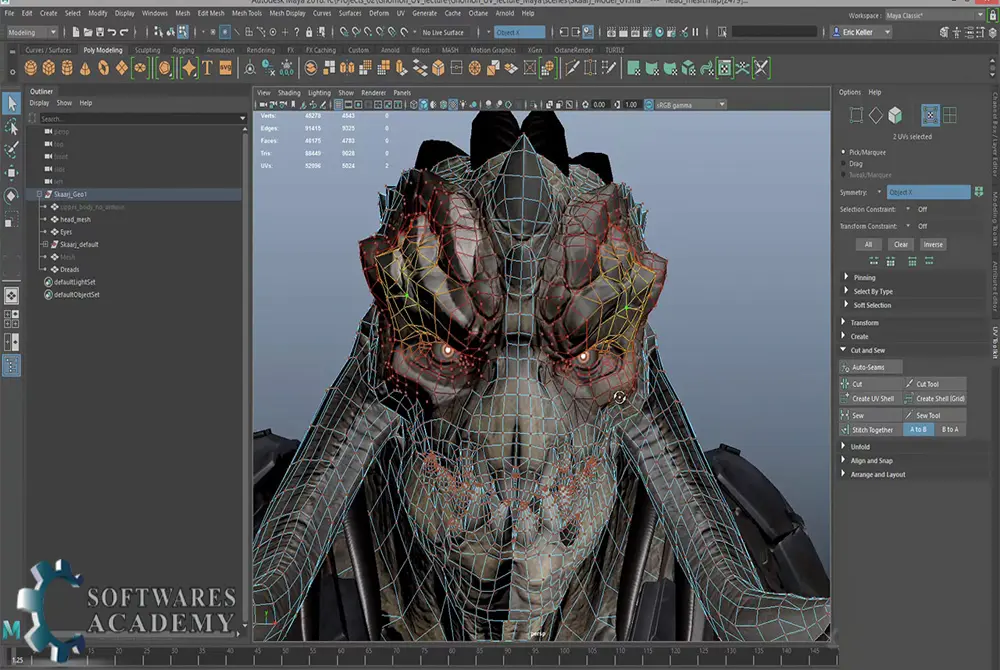Click the Cut Tool button
The width and height of the screenshot is (1000, 670).
(934, 384)
